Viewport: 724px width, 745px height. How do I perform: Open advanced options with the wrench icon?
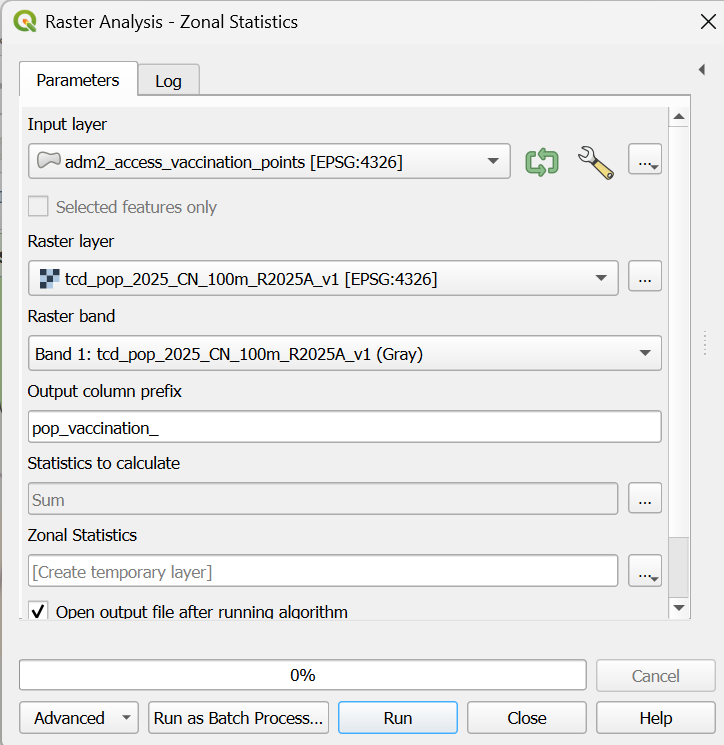pyautogui.click(x=595, y=161)
